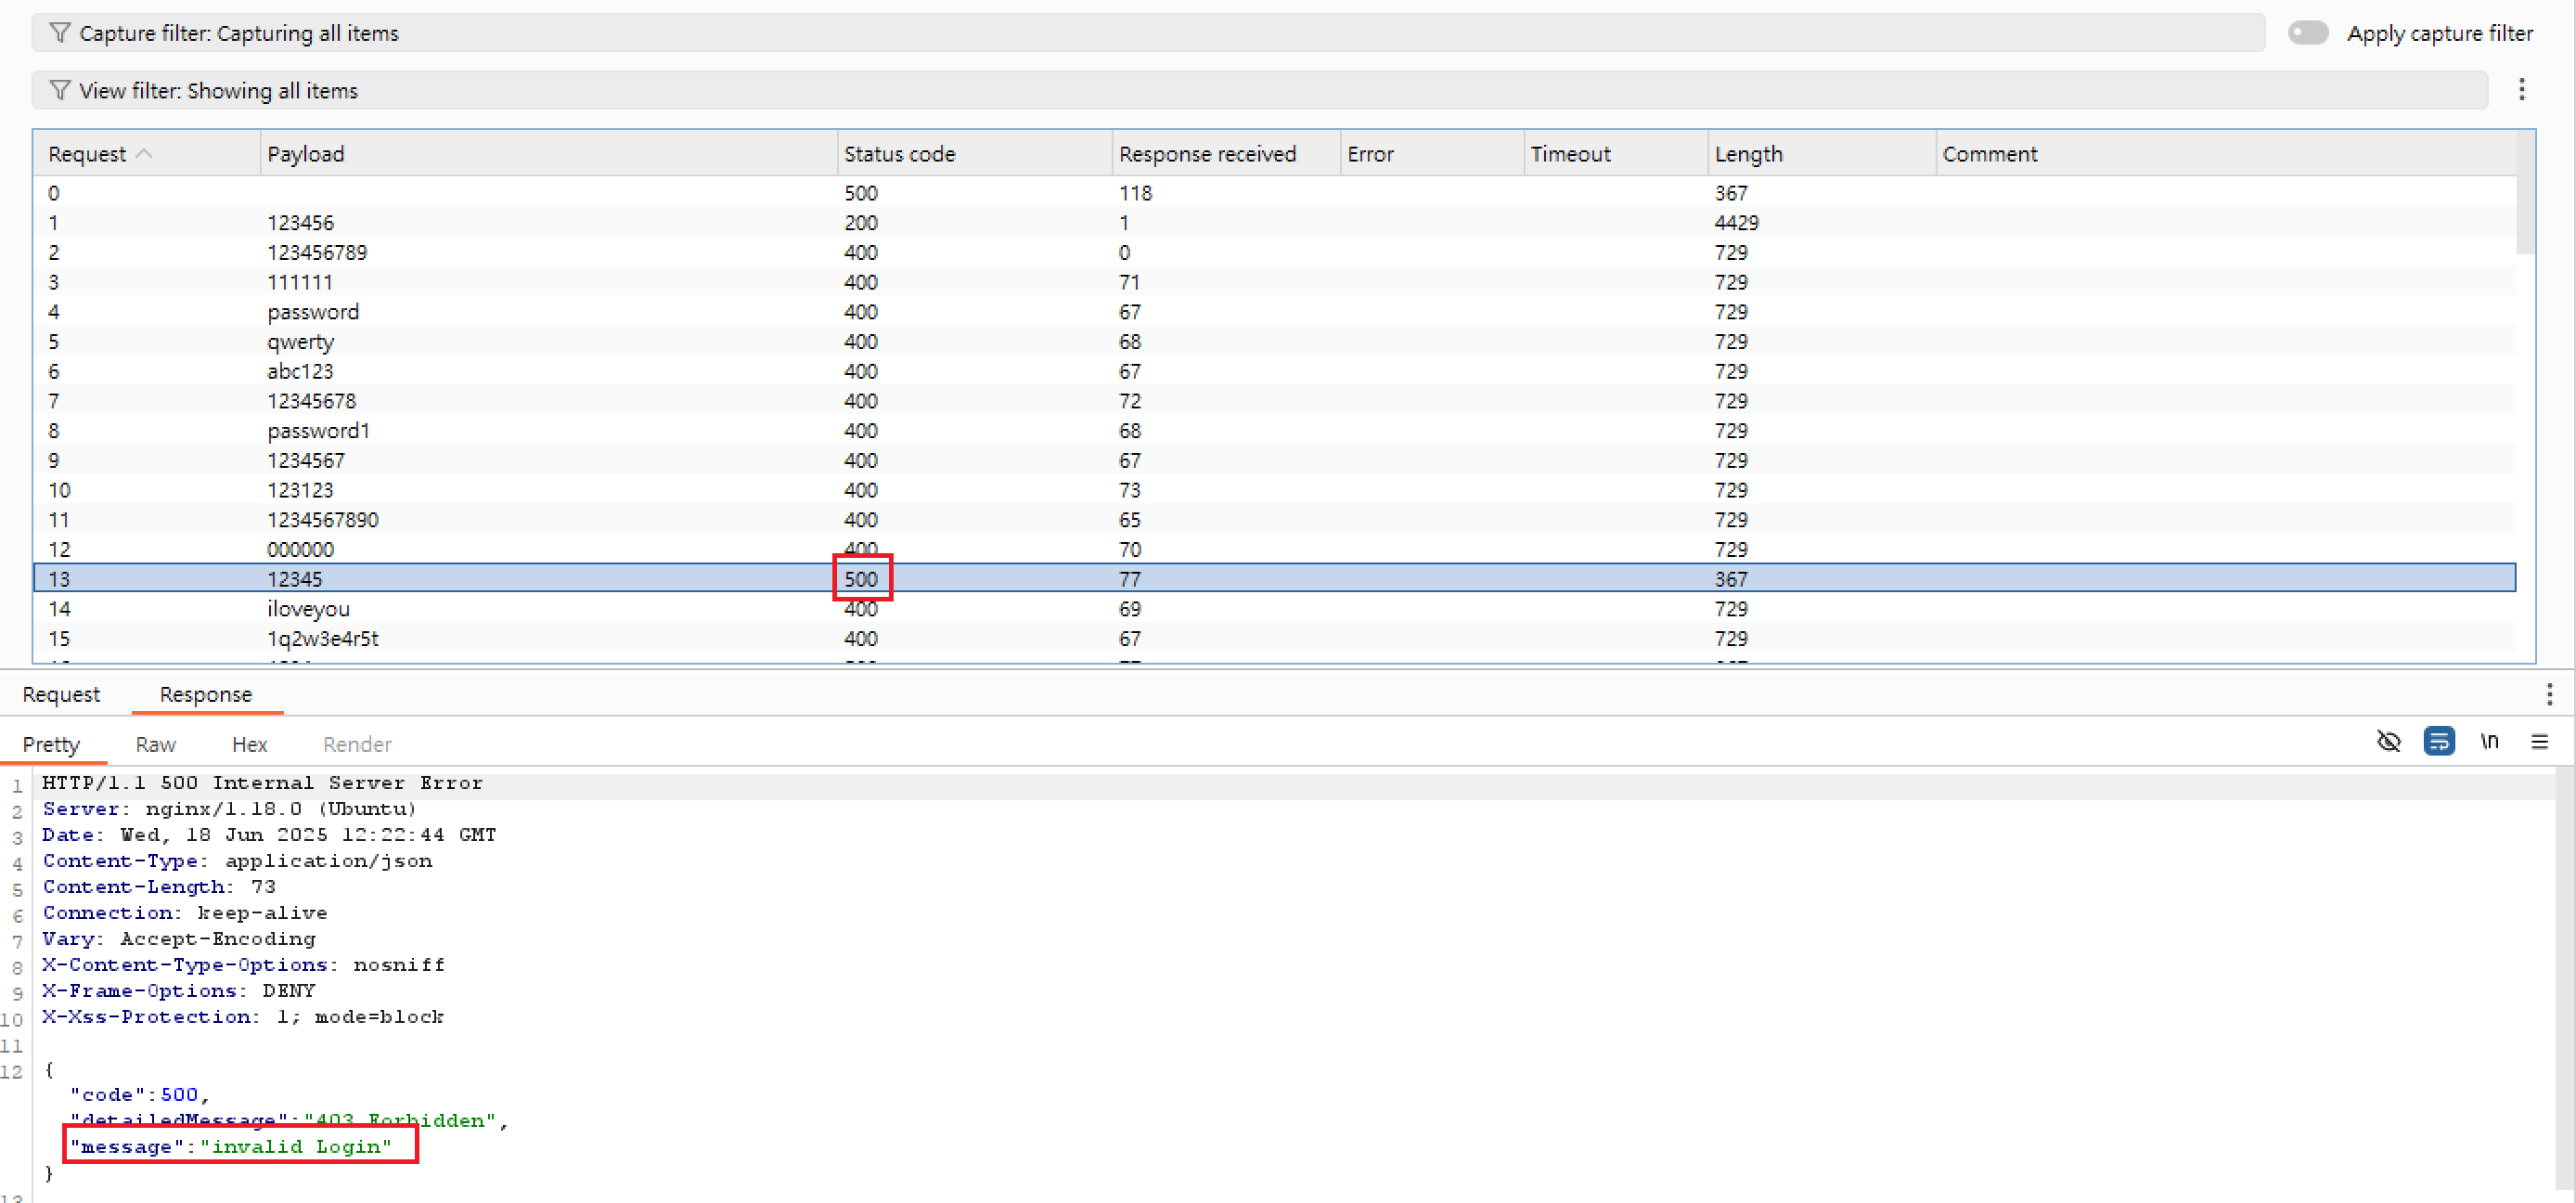Image resolution: width=2576 pixels, height=1203 pixels.
Task: Open the results table options kebab menu
Action: pyautogui.click(x=2521, y=90)
